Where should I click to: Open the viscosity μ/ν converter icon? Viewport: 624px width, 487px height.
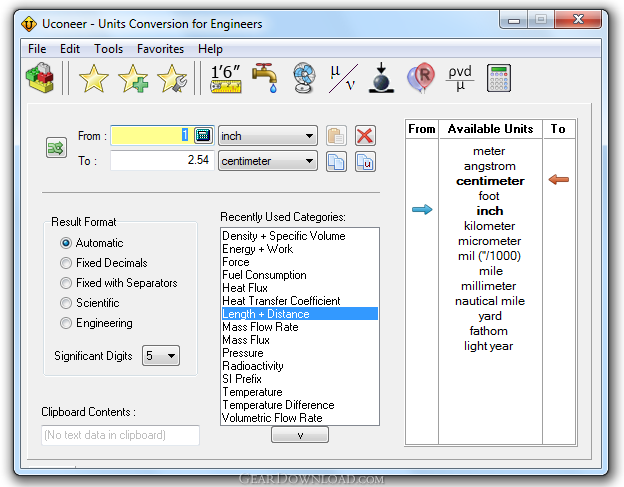(343, 78)
